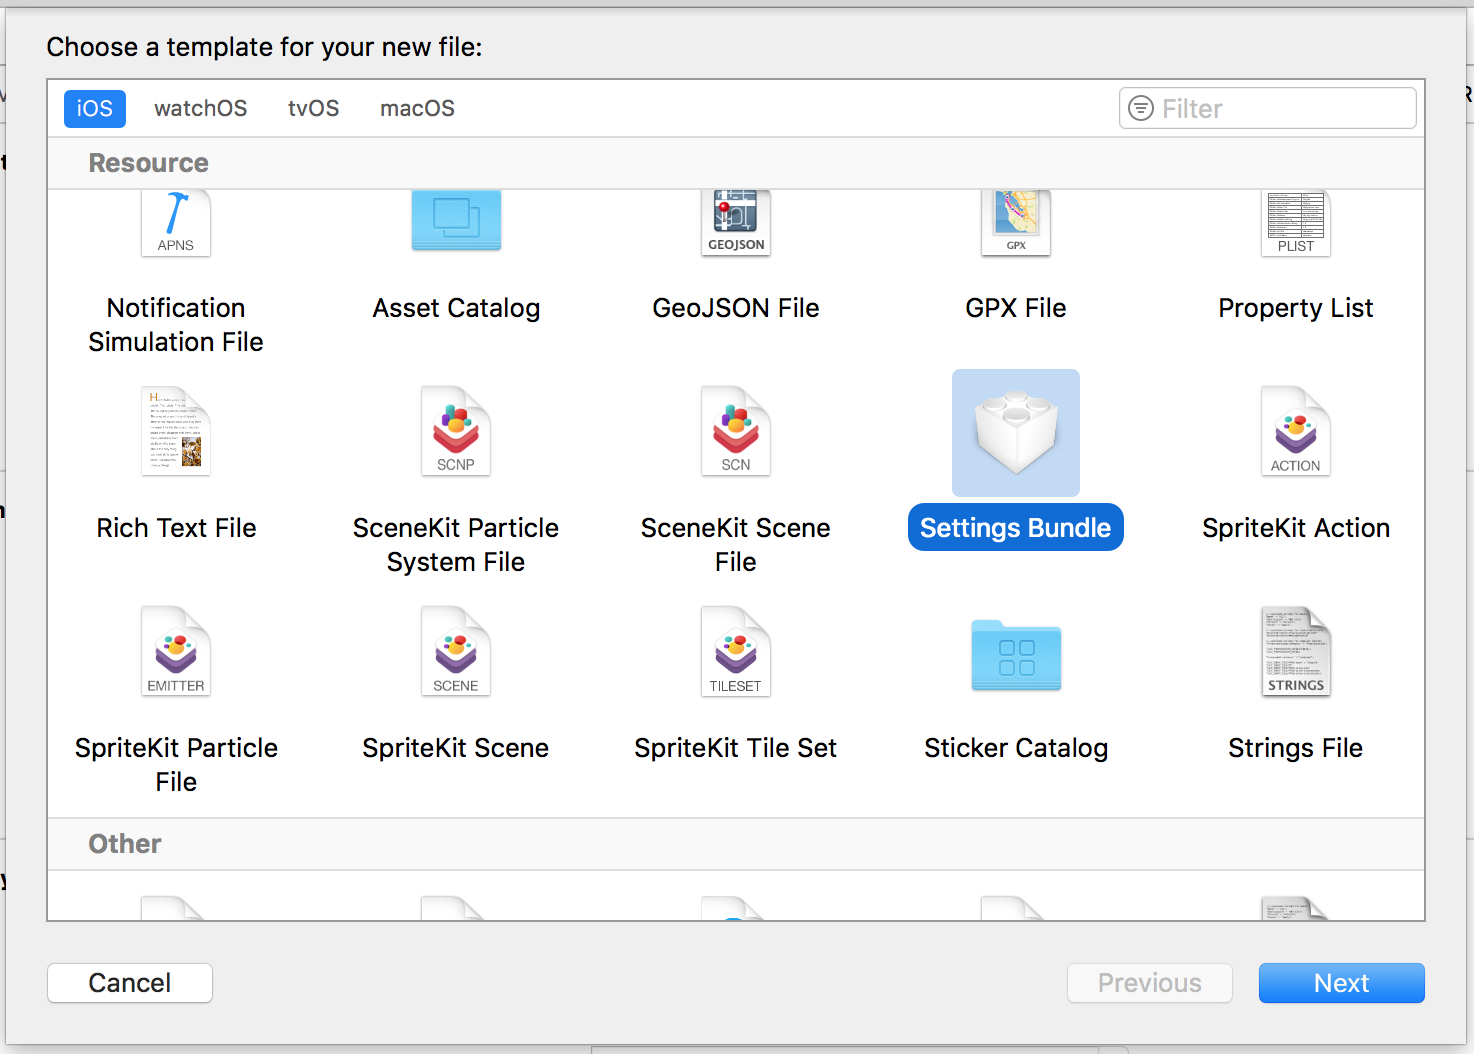1474x1054 pixels.
Task: Click inside the Filter search field
Action: pos(1267,108)
